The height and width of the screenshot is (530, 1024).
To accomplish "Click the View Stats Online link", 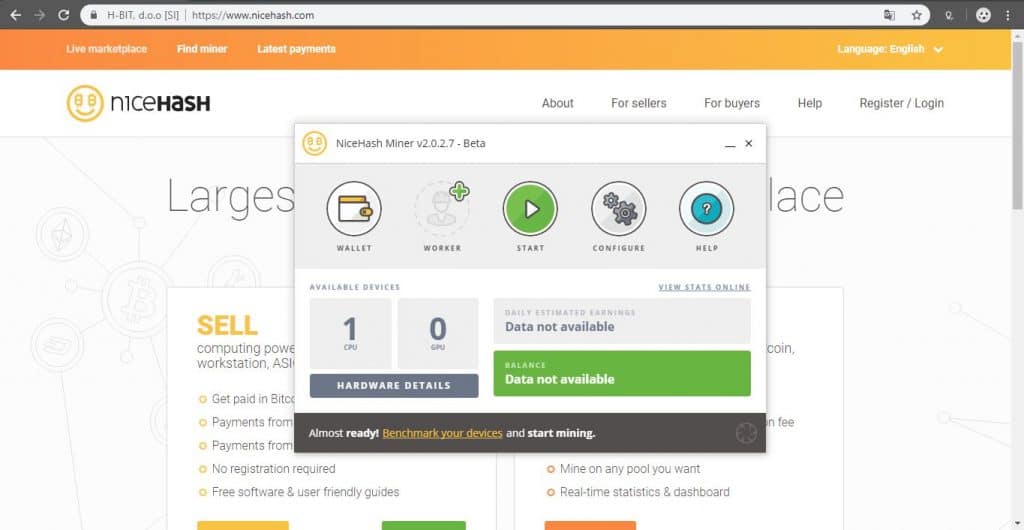I will 705,287.
